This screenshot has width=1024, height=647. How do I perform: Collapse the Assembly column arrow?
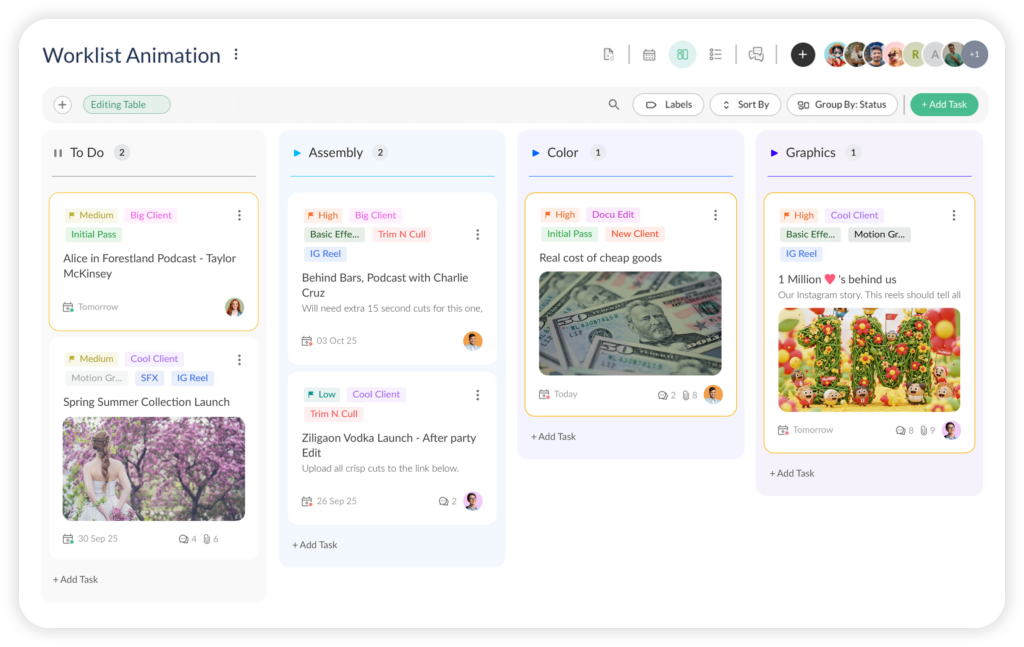click(x=297, y=153)
